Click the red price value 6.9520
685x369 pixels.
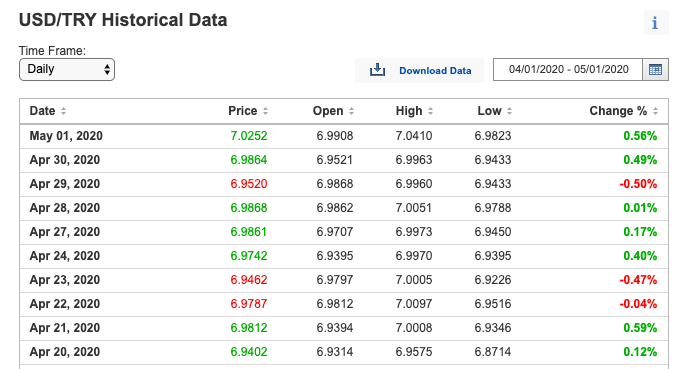[x=249, y=184]
